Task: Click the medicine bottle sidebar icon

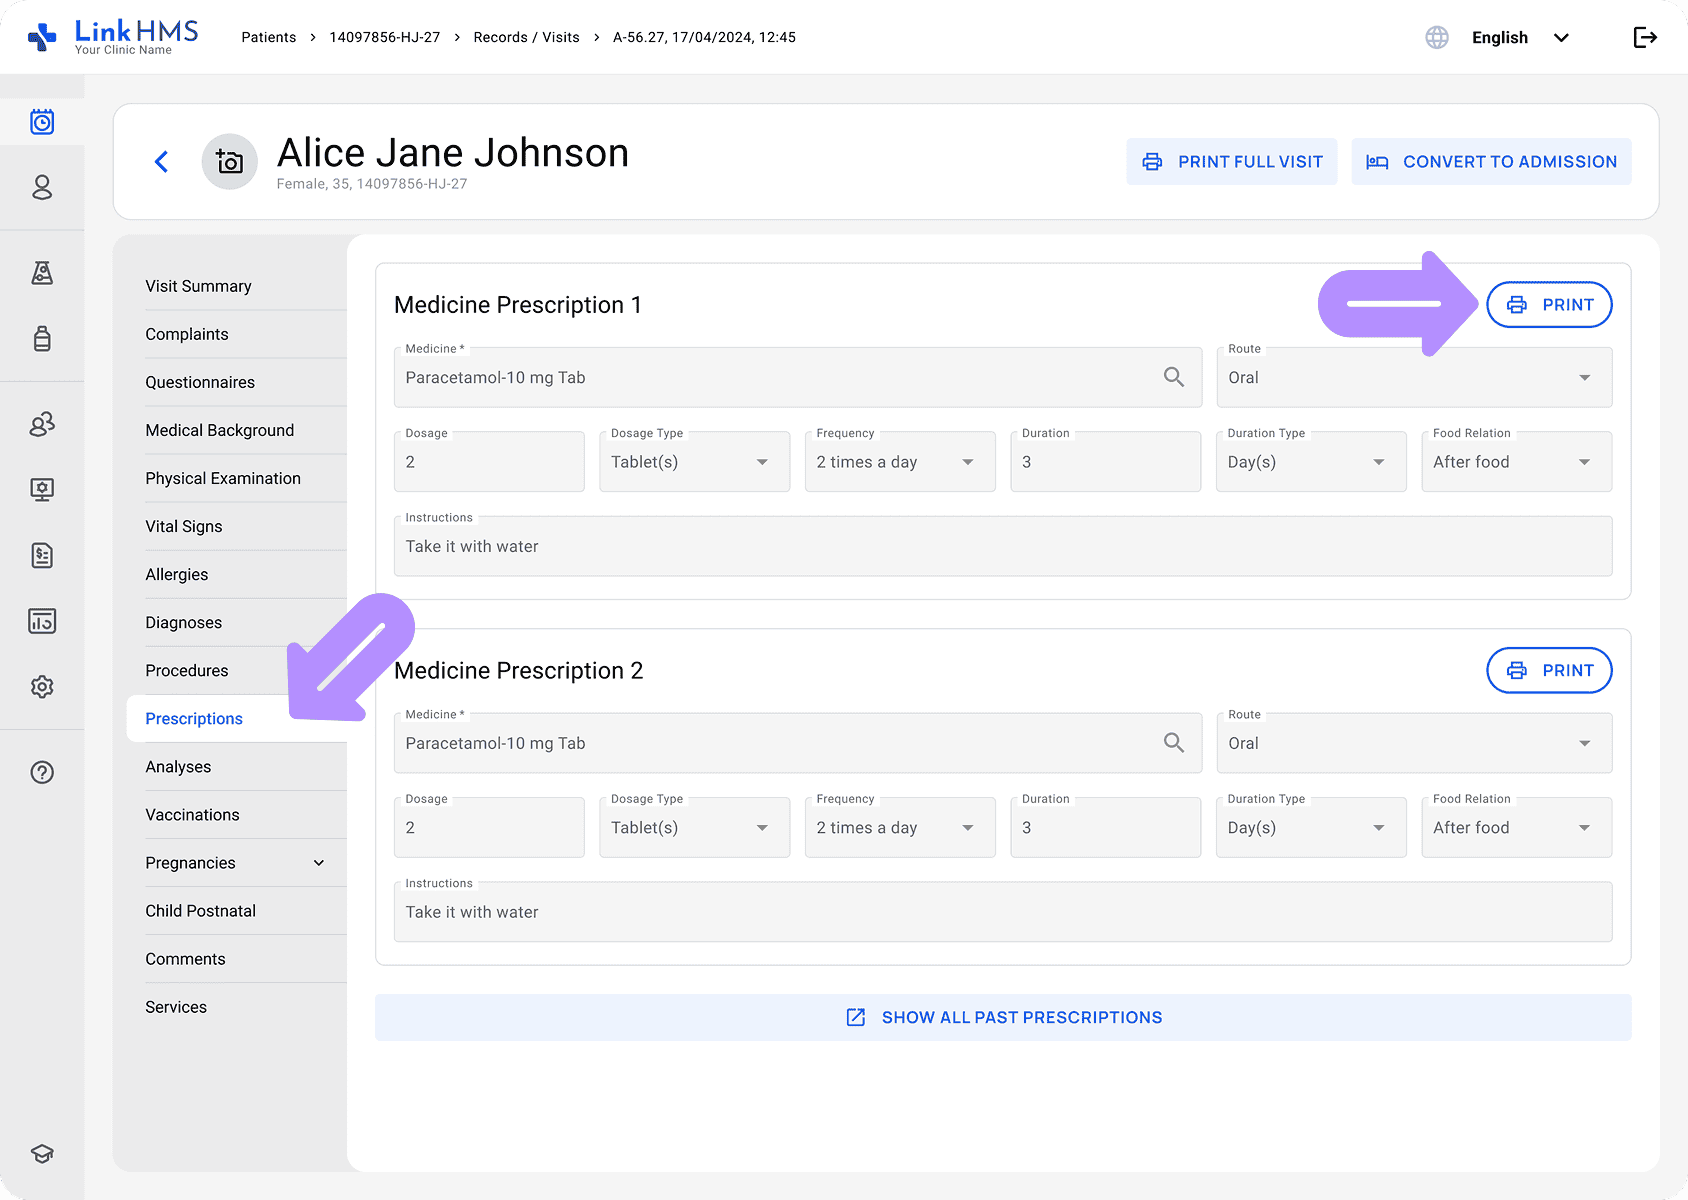Action: pyautogui.click(x=42, y=338)
